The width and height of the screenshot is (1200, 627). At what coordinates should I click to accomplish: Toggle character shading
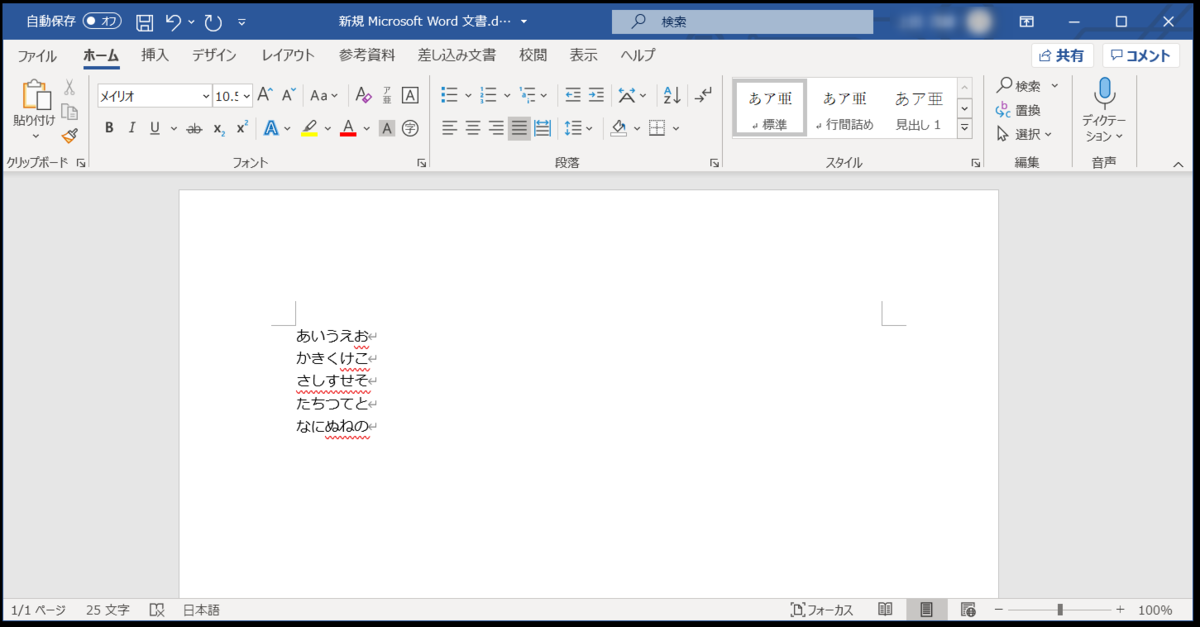click(387, 128)
